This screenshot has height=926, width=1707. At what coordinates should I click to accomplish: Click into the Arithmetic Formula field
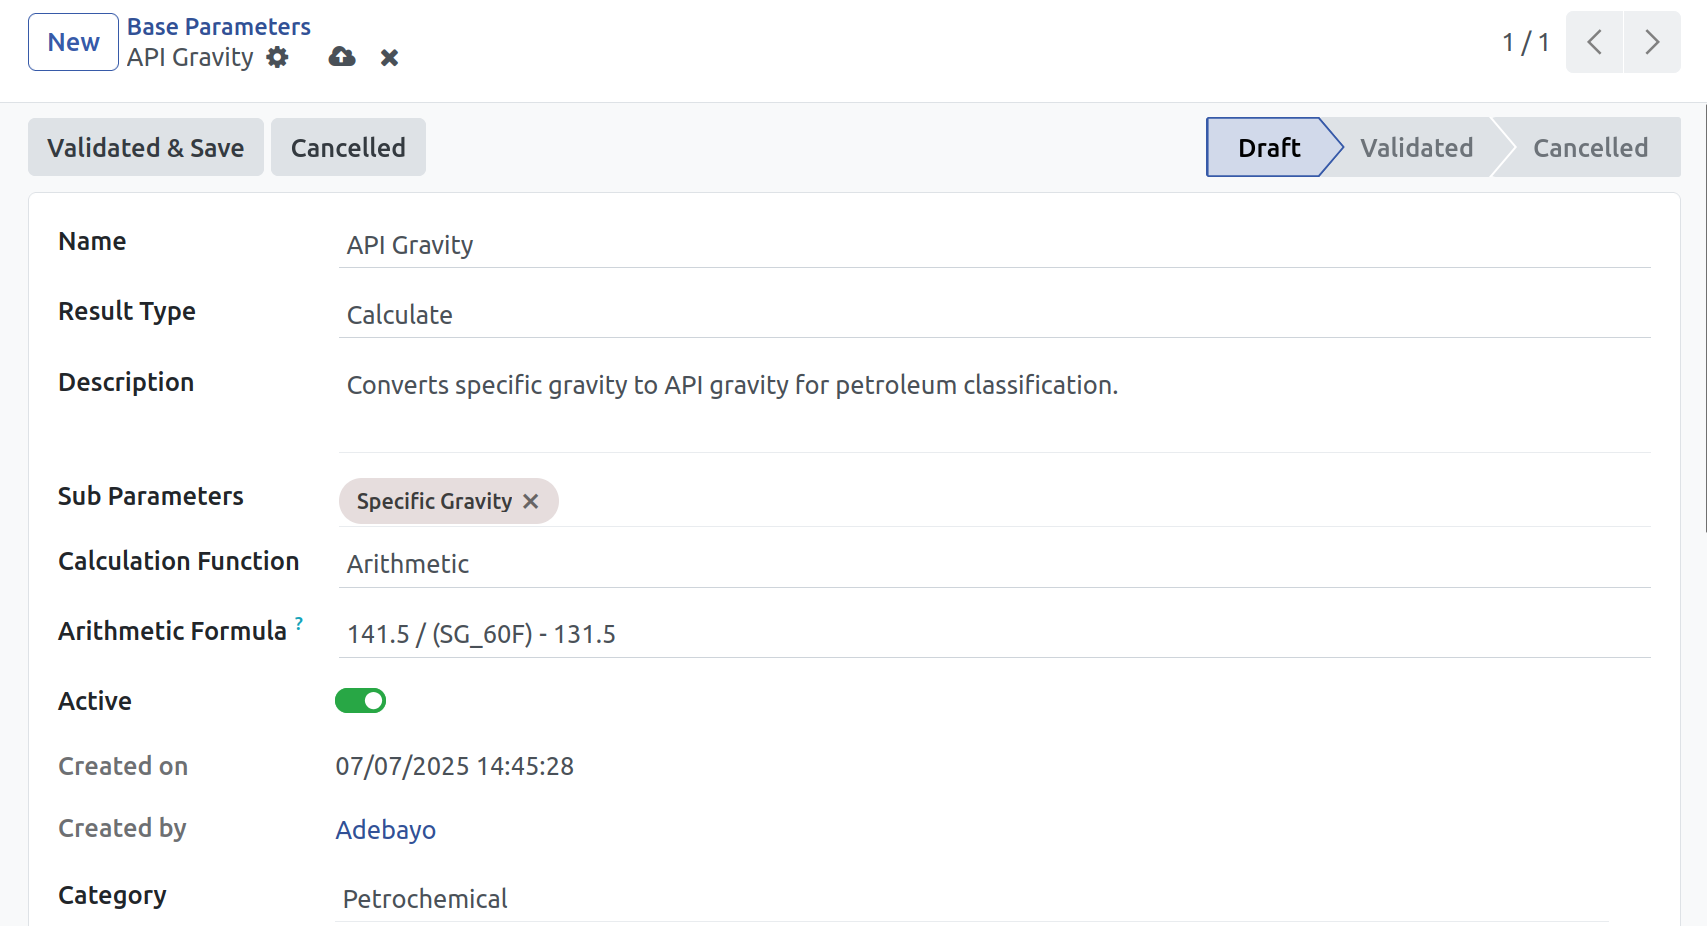[x=994, y=634]
